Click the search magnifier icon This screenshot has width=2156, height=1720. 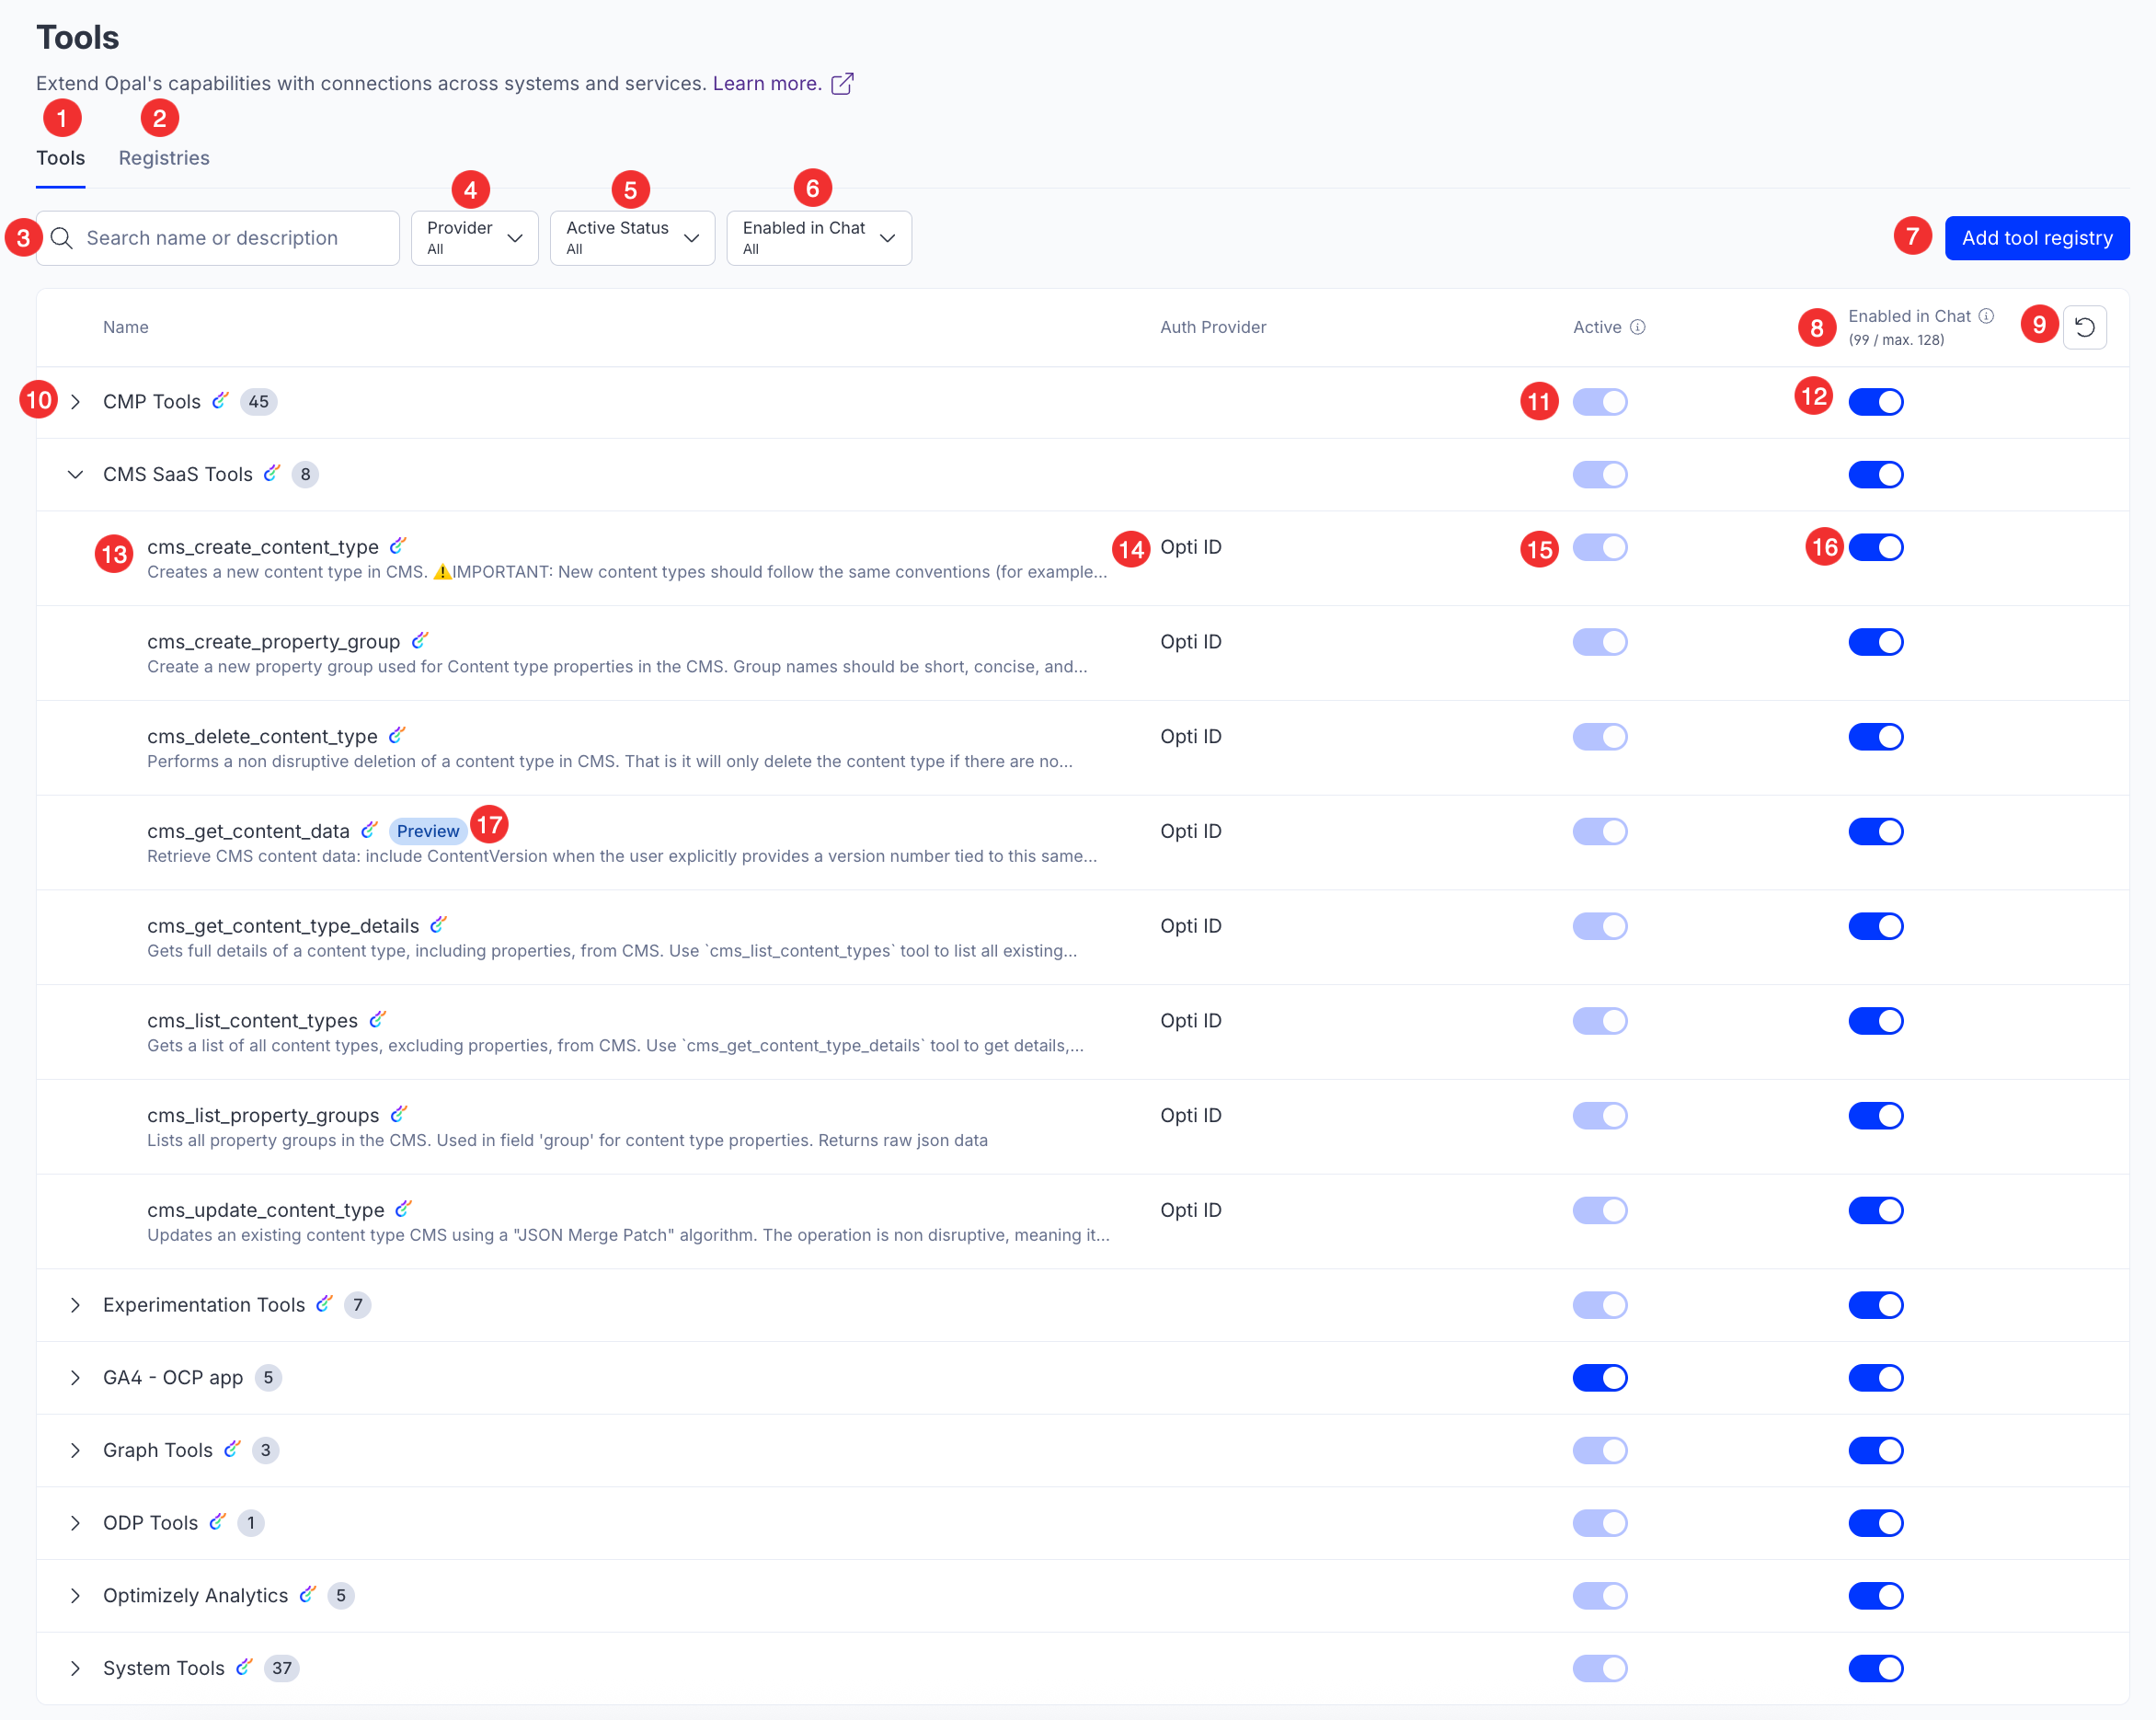point(62,238)
